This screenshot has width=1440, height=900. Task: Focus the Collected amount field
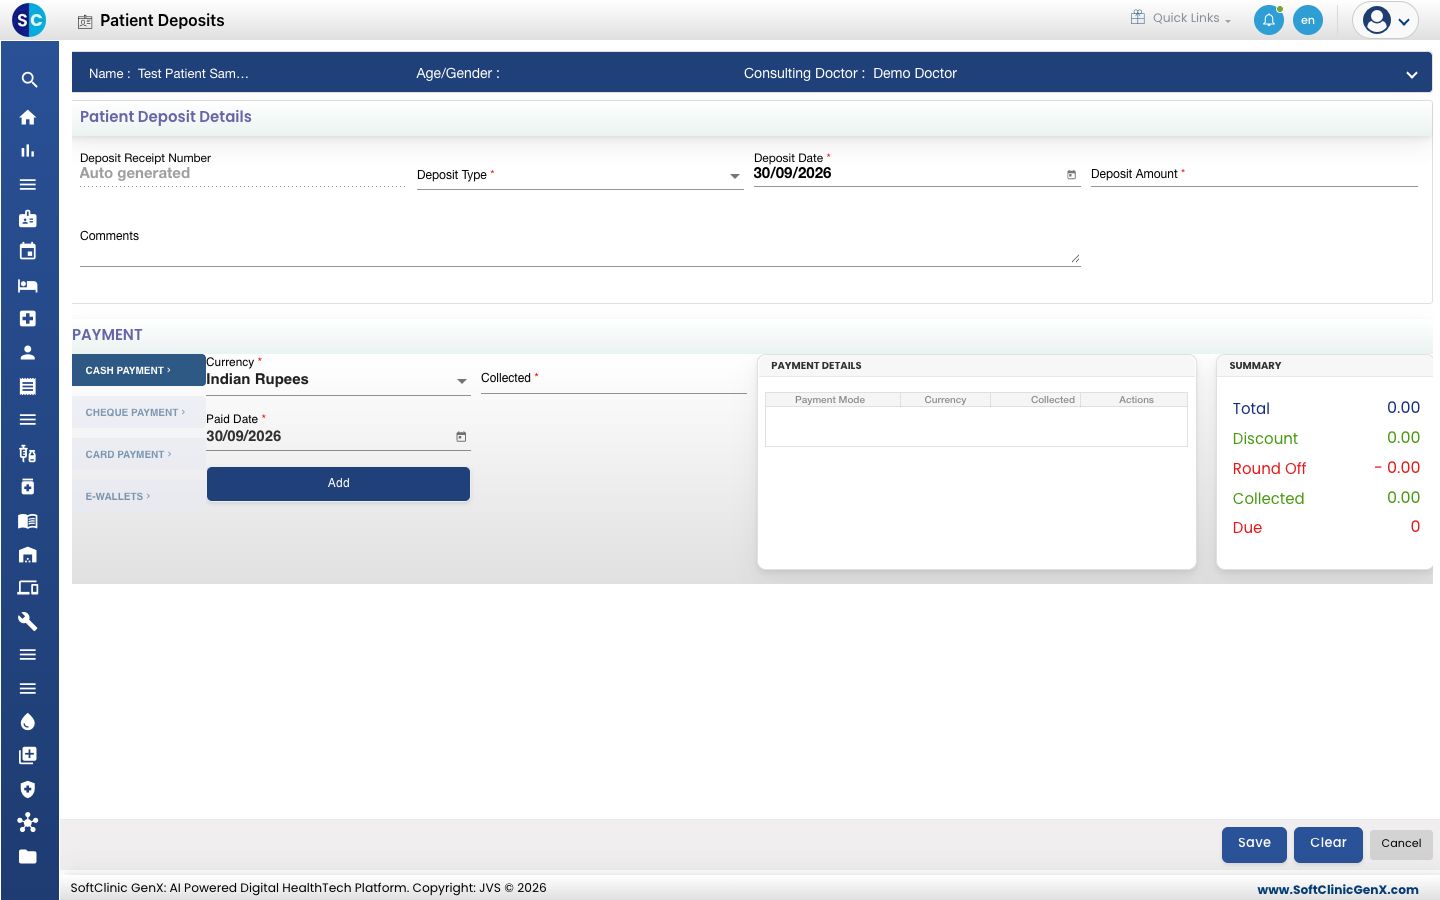614,379
